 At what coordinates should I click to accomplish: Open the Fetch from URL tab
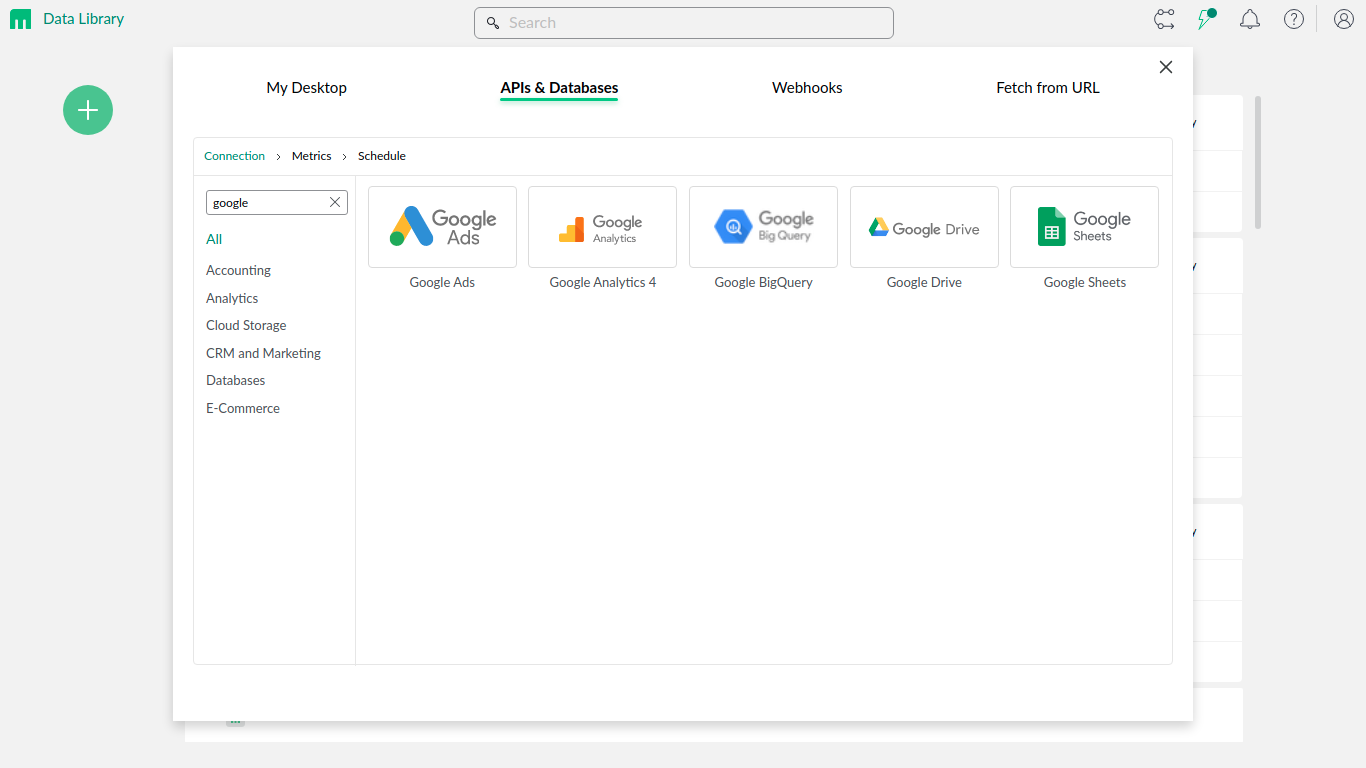tap(1048, 88)
